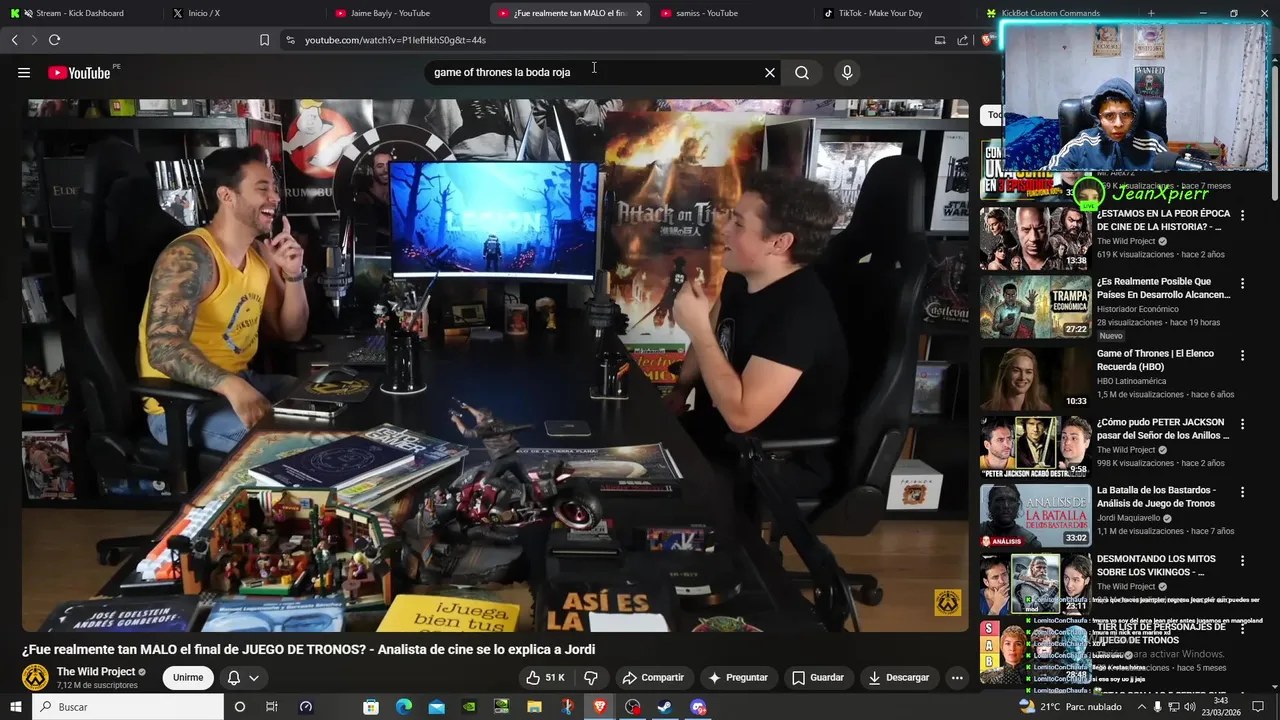This screenshot has width=1280, height=720.
Task: Go back in browser history
Action: [14, 40]
